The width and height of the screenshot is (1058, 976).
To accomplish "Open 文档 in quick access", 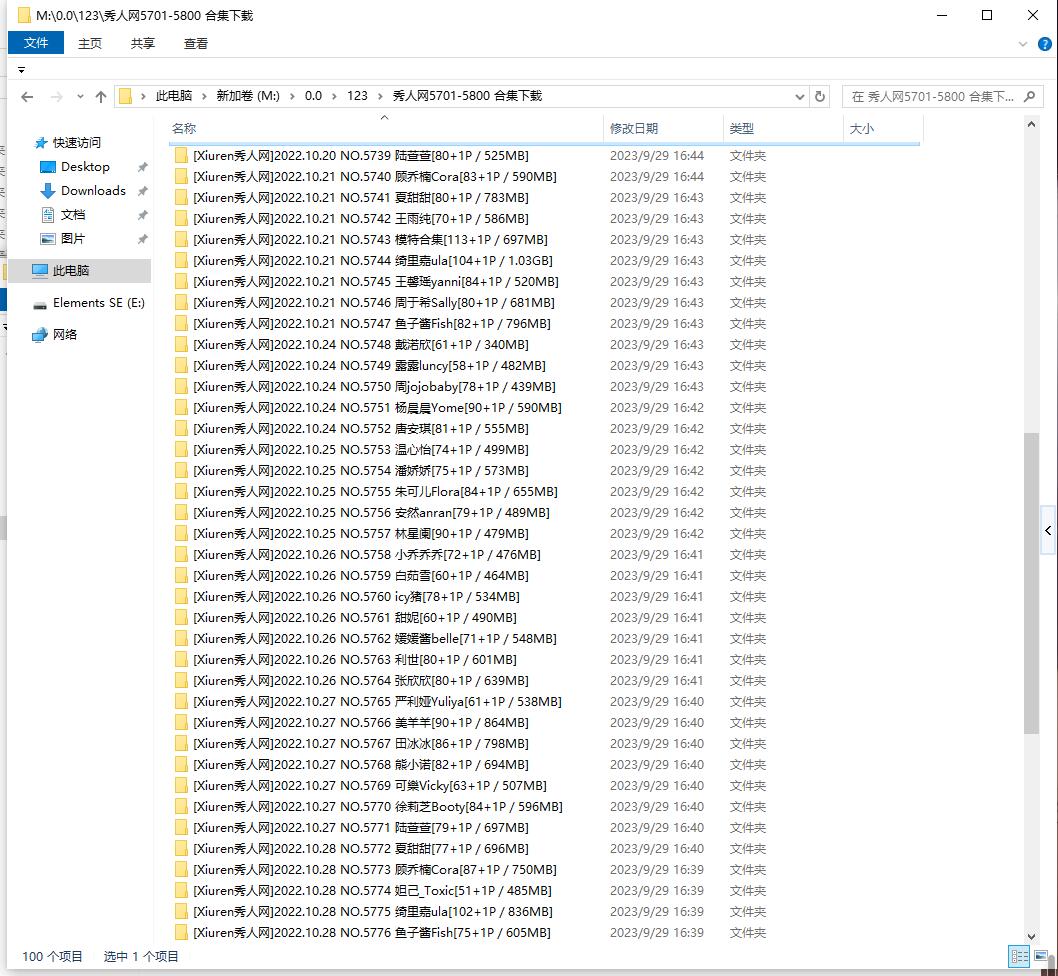I will 73,215.
